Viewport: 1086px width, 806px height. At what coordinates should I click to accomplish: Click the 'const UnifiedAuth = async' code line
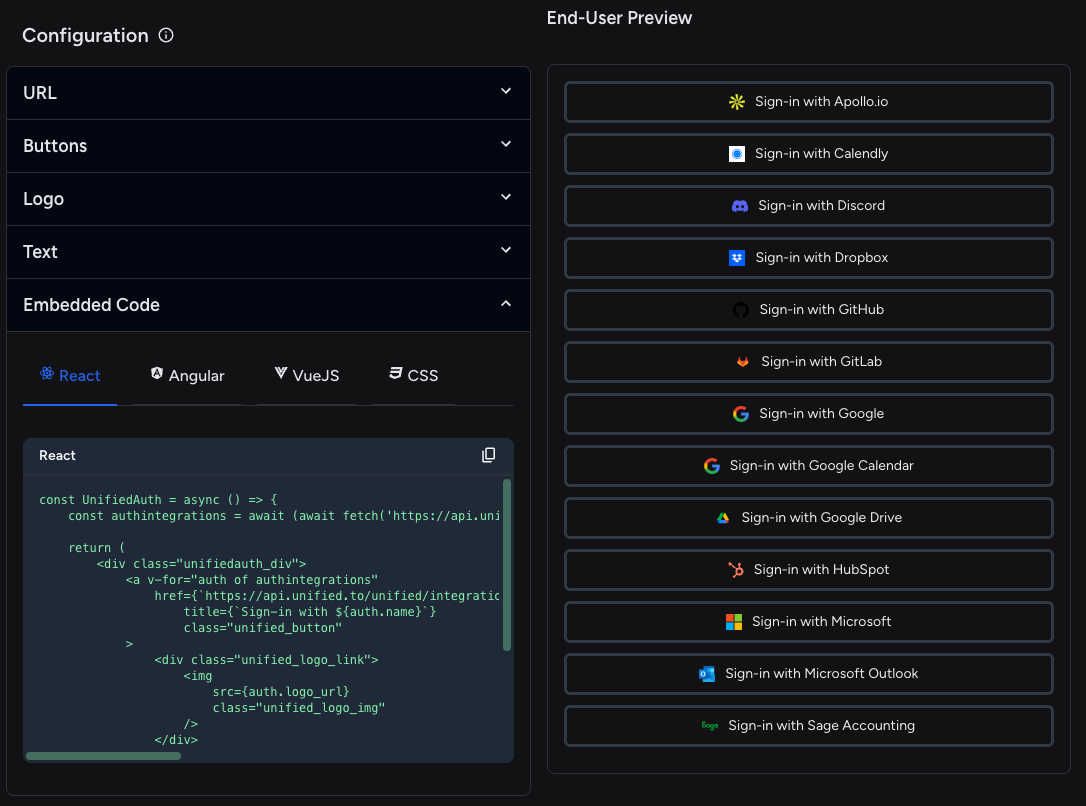[x=158, y=500]
